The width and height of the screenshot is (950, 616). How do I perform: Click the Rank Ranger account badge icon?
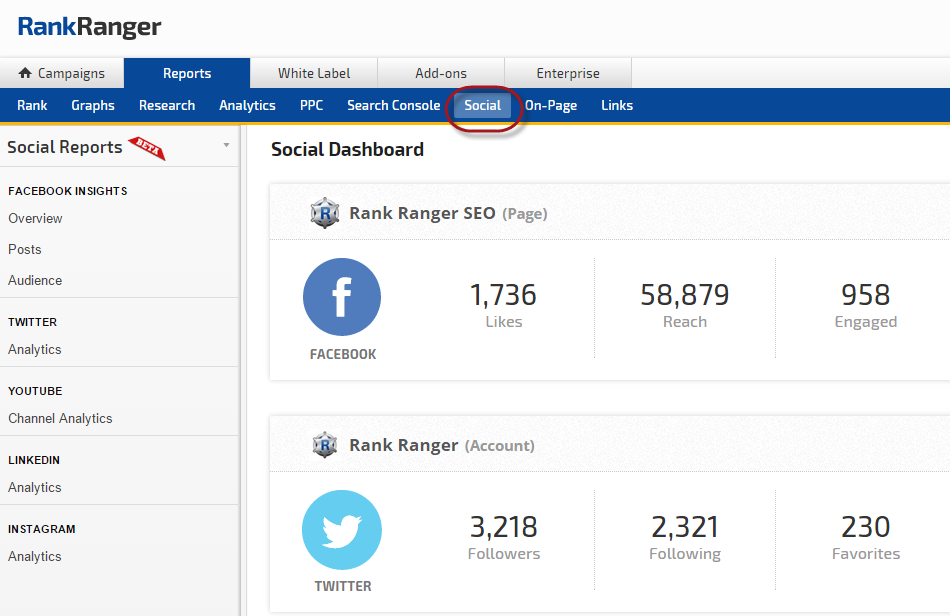pos(325,445)
